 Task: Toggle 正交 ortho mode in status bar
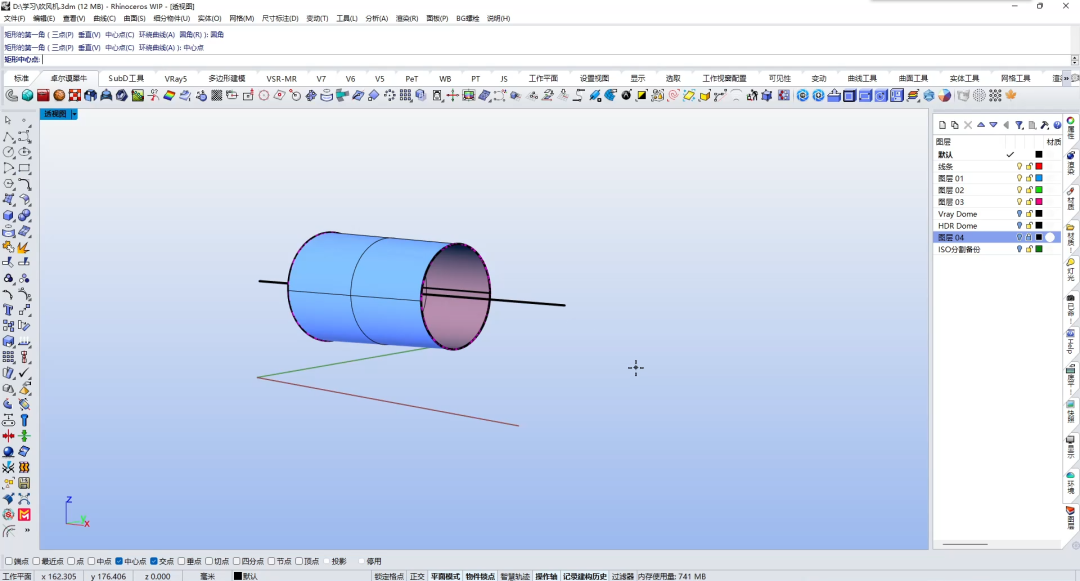point(417,576)
